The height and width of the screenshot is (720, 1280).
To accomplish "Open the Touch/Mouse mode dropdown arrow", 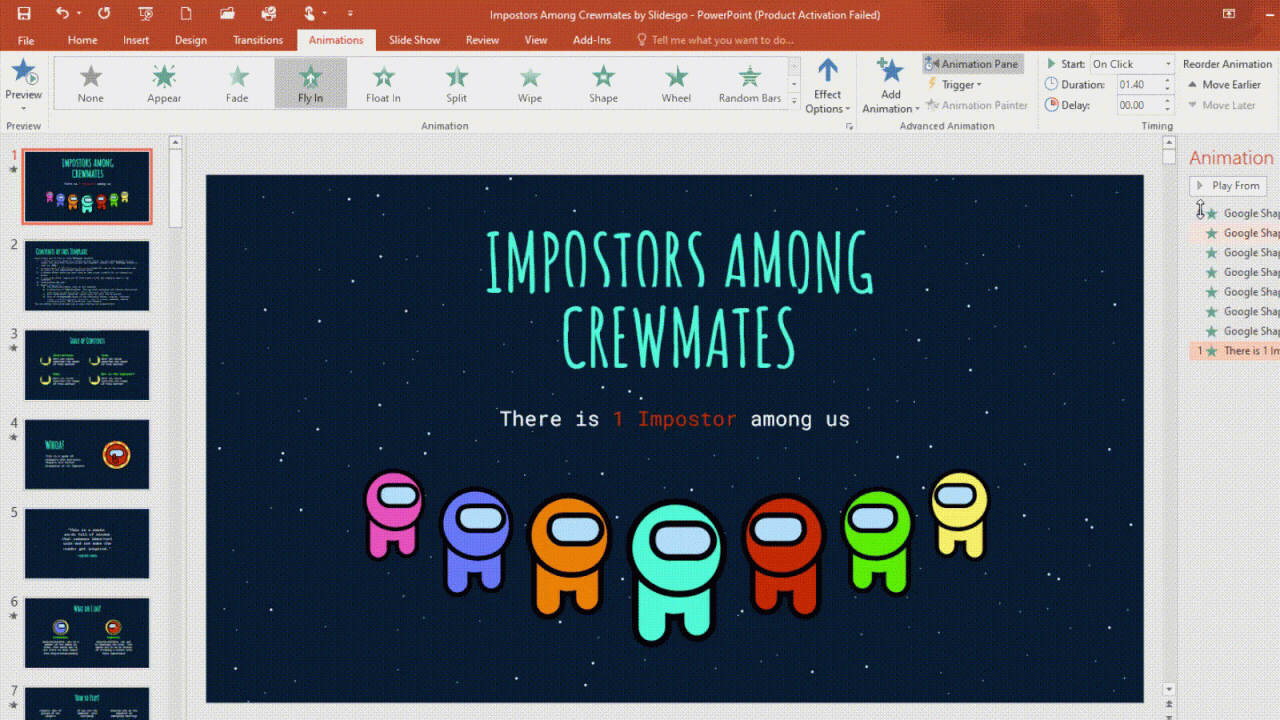I will pos(325,14).
